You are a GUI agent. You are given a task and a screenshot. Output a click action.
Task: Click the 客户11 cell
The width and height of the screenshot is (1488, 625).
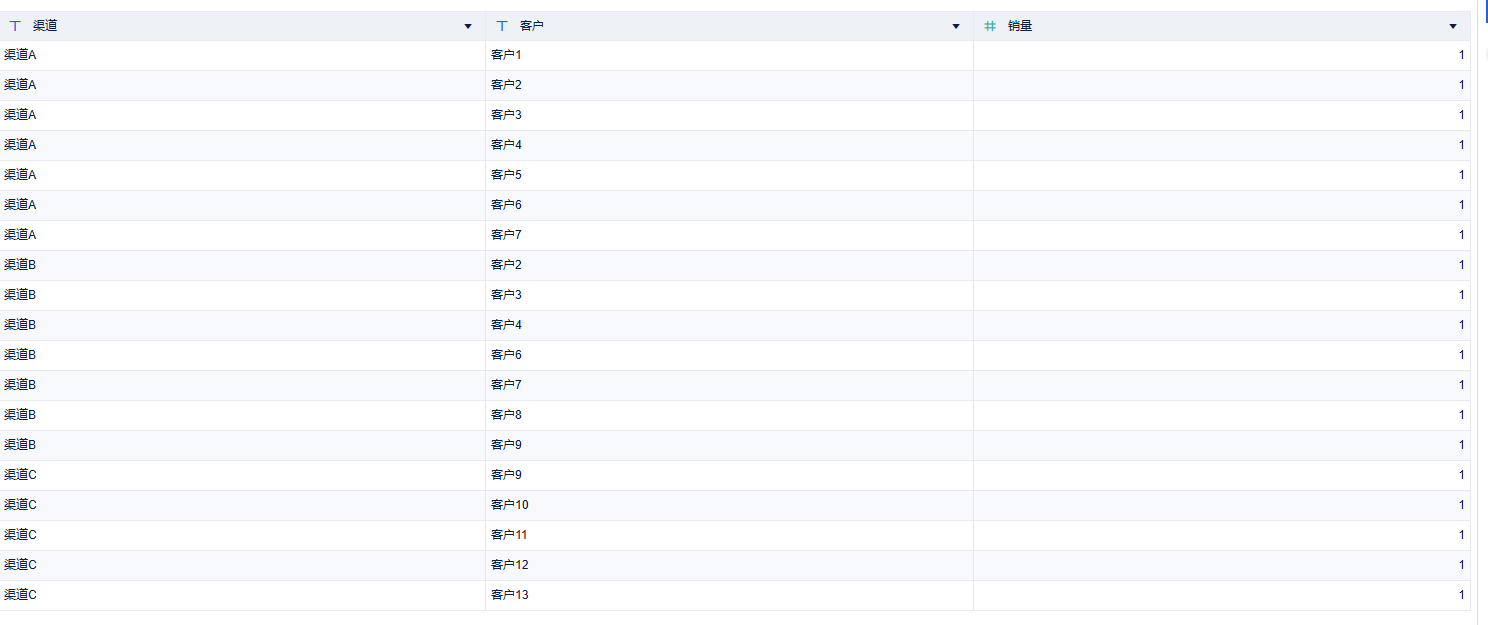point(729,535)
